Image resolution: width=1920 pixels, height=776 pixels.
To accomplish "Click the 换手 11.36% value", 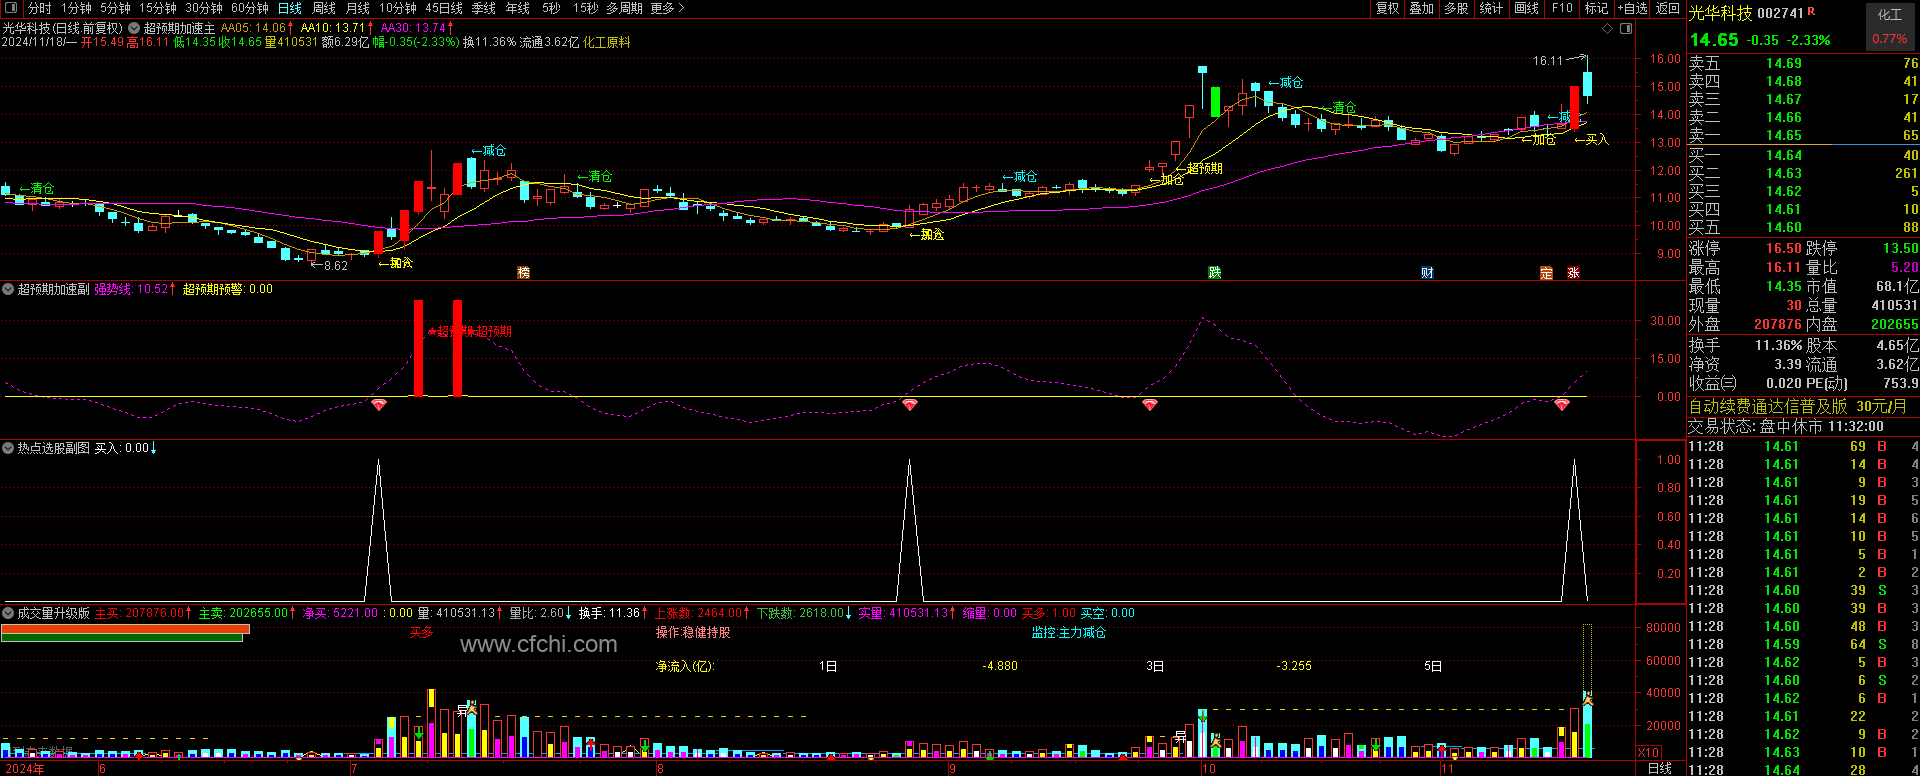I will tap(1778, 345).
